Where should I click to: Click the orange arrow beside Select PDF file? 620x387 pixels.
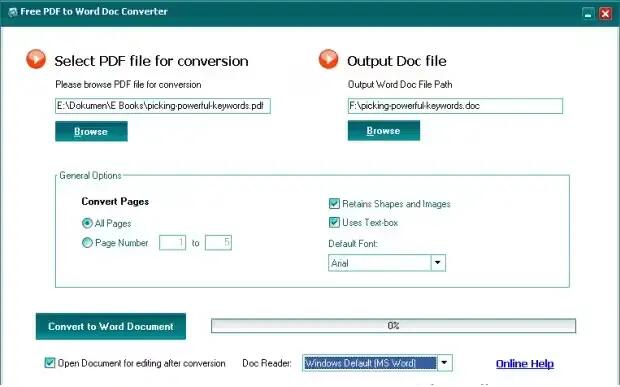click(x=36, y=59)
